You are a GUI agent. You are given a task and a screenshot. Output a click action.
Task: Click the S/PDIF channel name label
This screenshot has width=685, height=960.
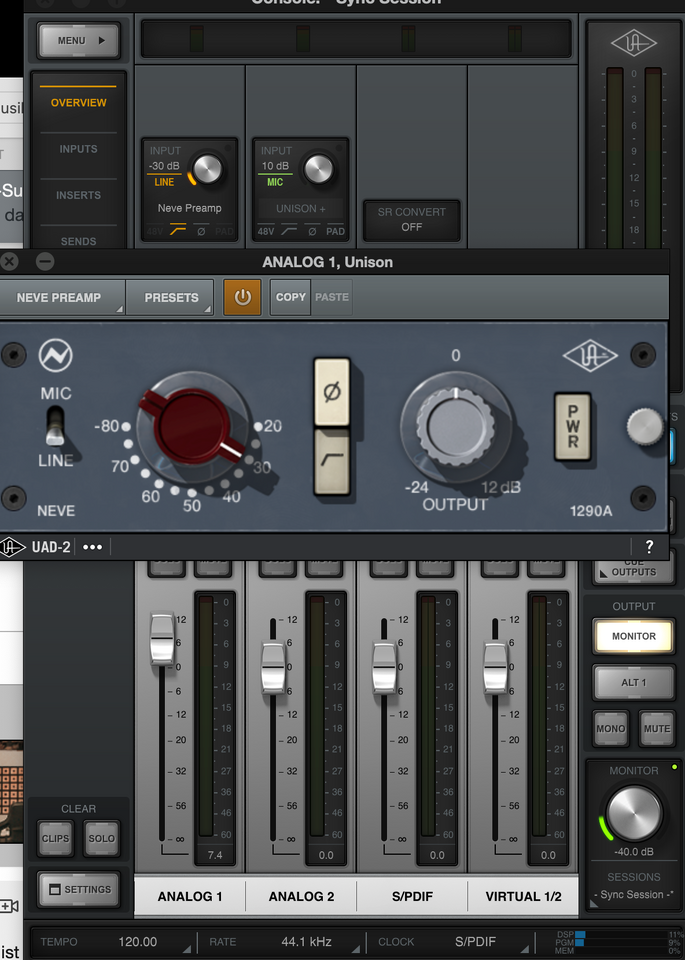click(x=412, y=896)
